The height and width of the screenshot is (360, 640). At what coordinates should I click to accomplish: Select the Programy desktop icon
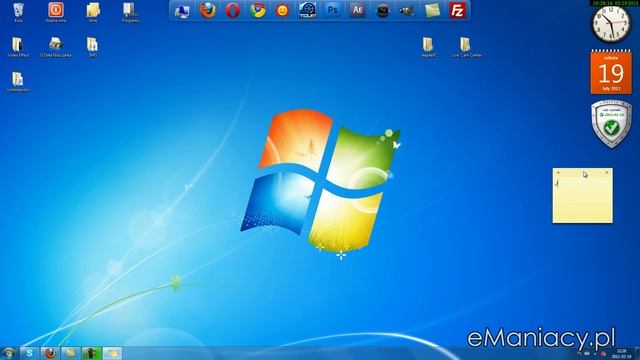pos(130,12)
